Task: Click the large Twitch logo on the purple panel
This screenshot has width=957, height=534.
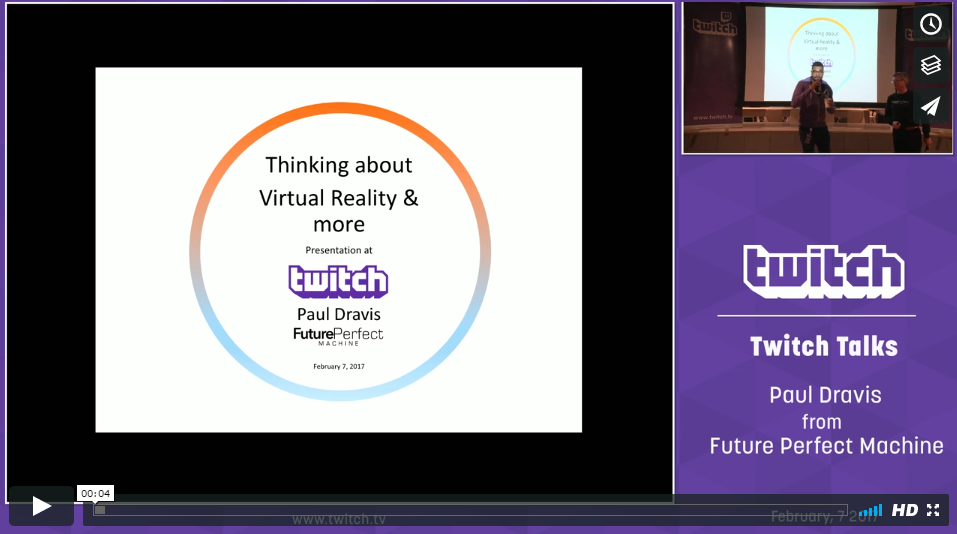Action: (x=824, y=272)
